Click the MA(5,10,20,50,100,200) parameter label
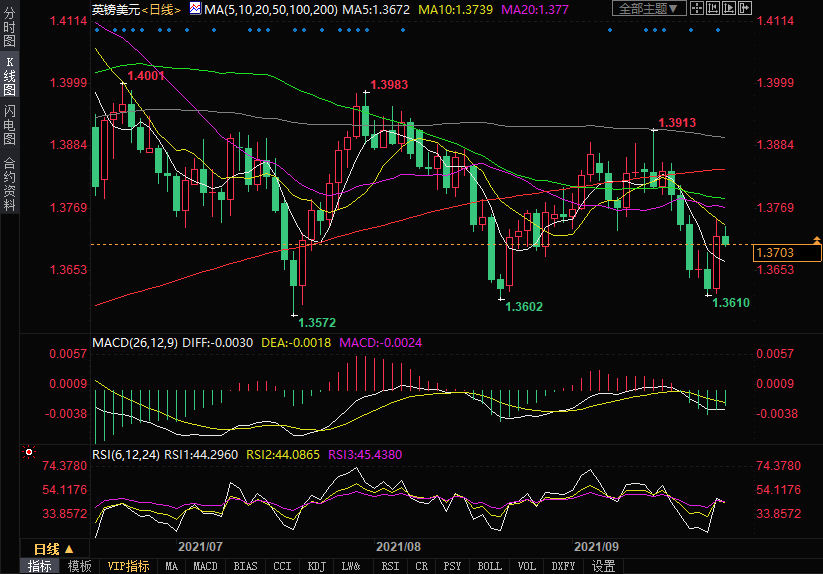 pos(269,9)
